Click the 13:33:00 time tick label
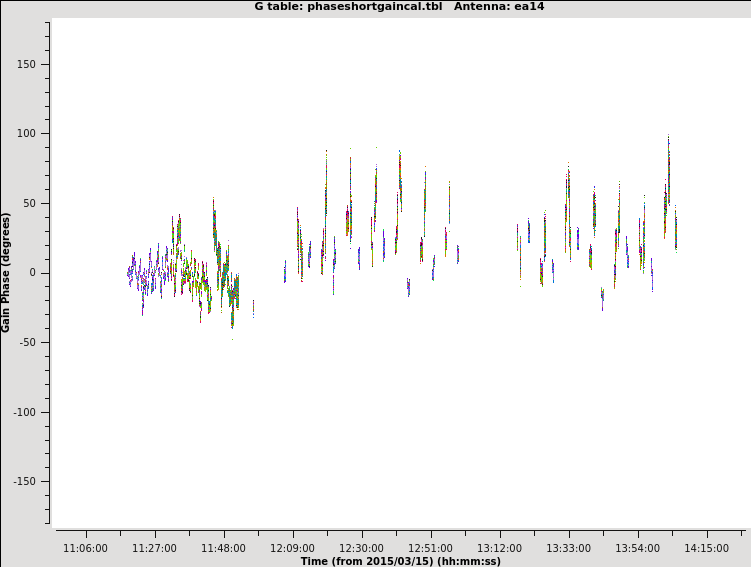 coord(568,548)
